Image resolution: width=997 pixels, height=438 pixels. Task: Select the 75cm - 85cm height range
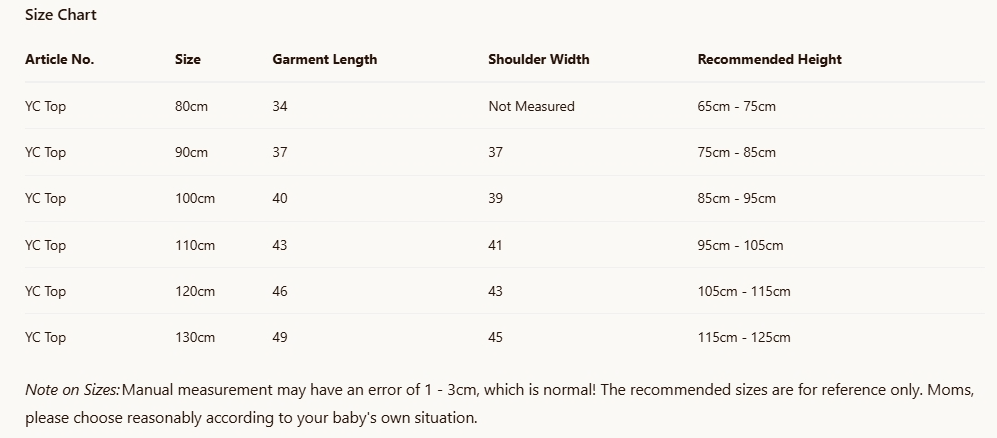point(736,152)
